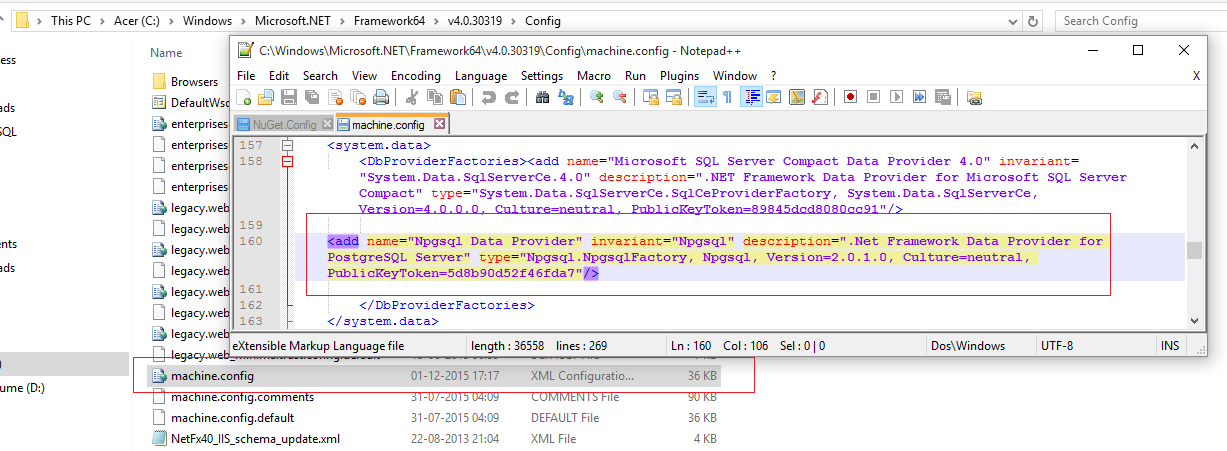The height and width of the screenshot is (451, 1227).
Task: Open Find with the binoculars icon
Action: [x=542, y=97]
